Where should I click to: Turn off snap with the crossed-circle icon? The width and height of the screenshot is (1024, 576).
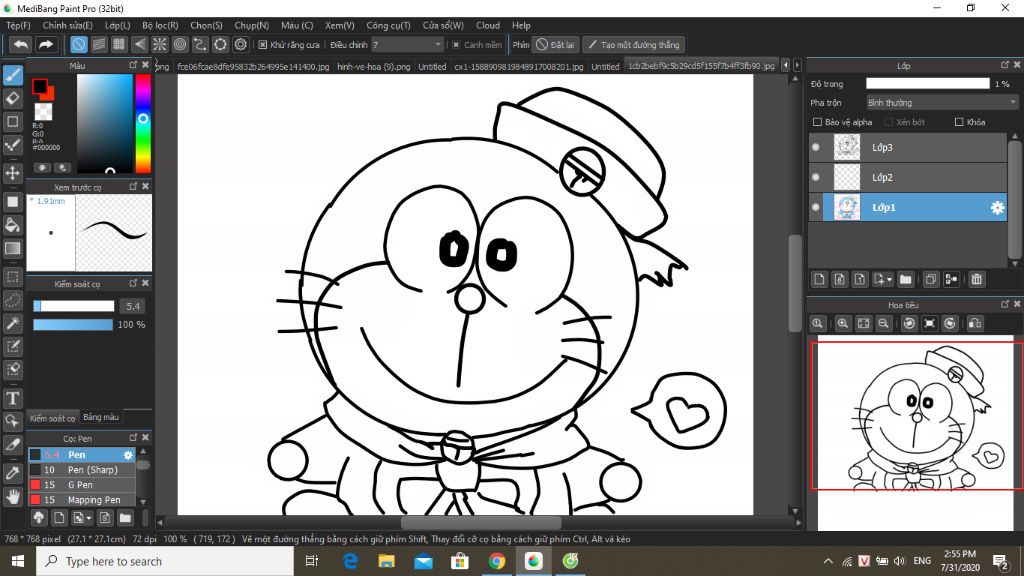click(78, 44)
